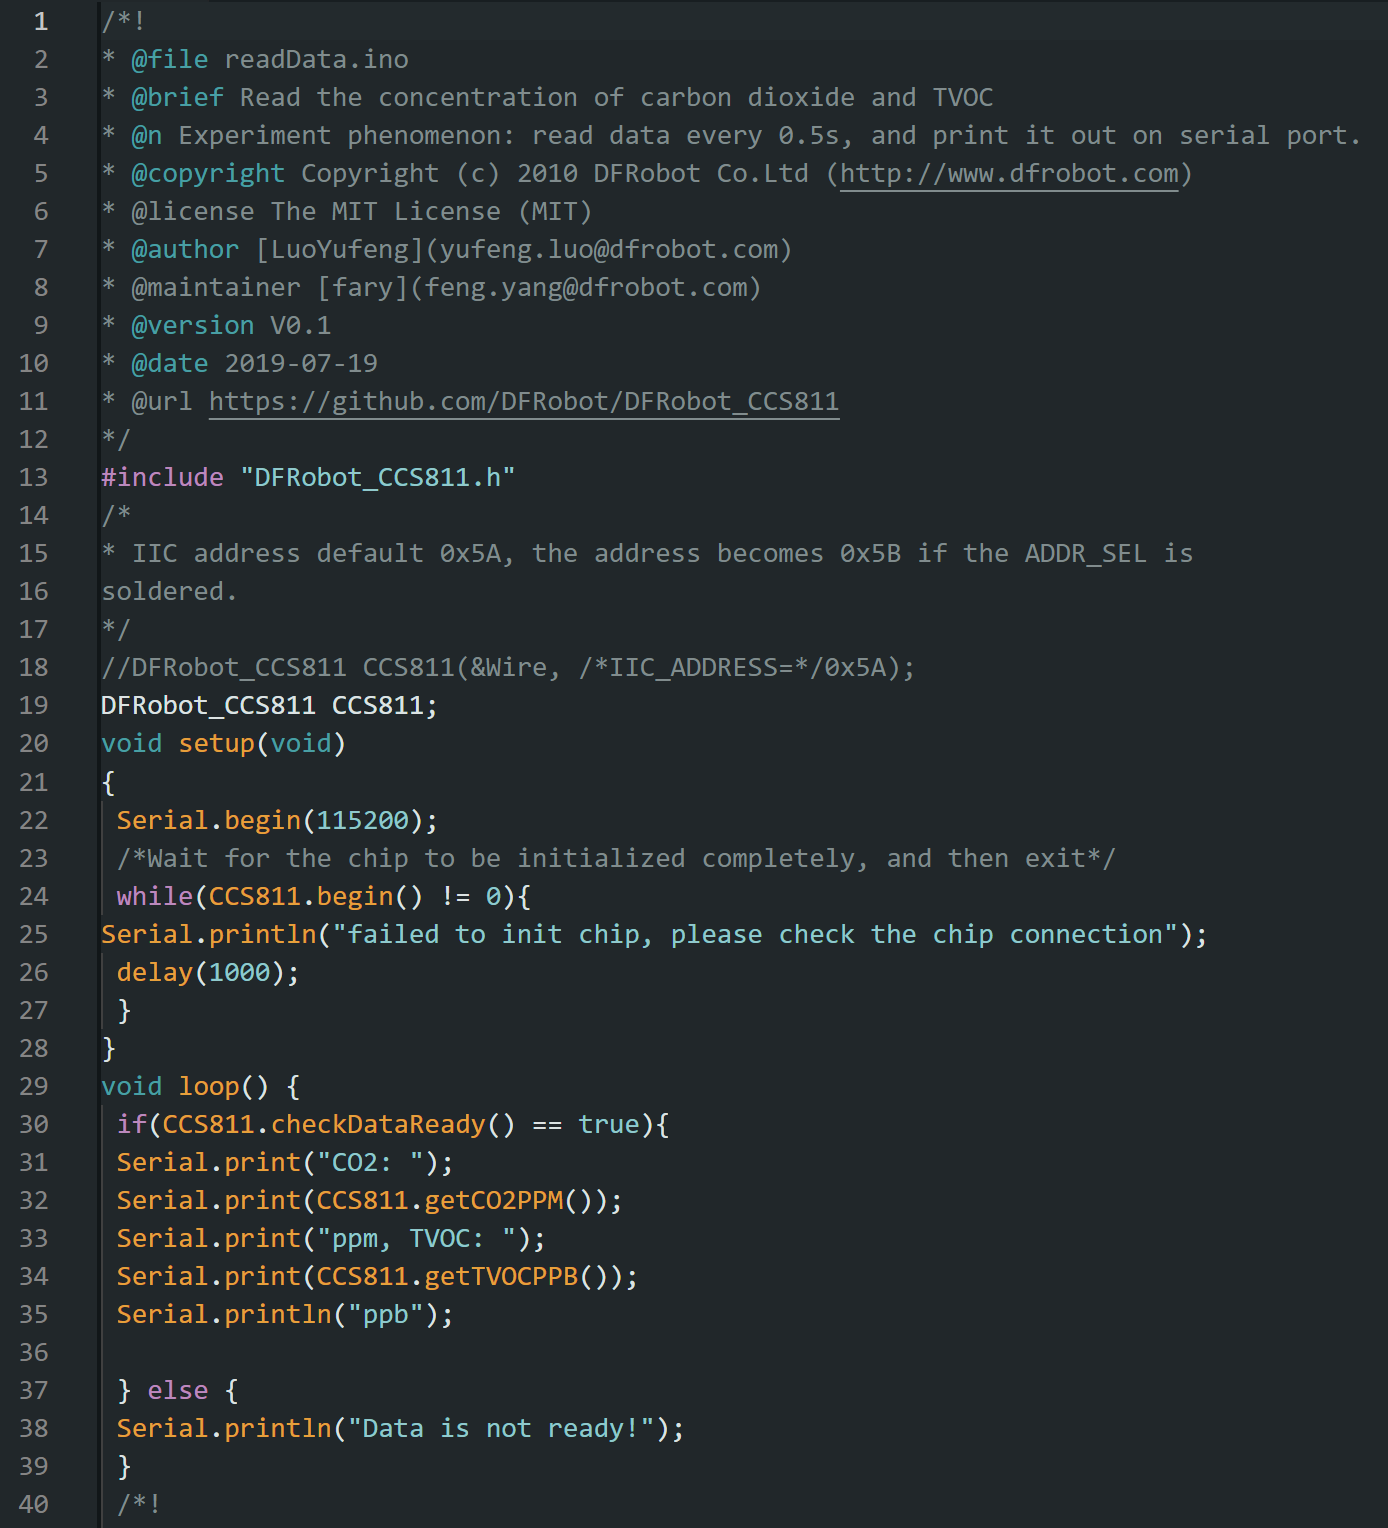
Task: Click the @file readData.ino comment line
Action: (x=255, y=59)
